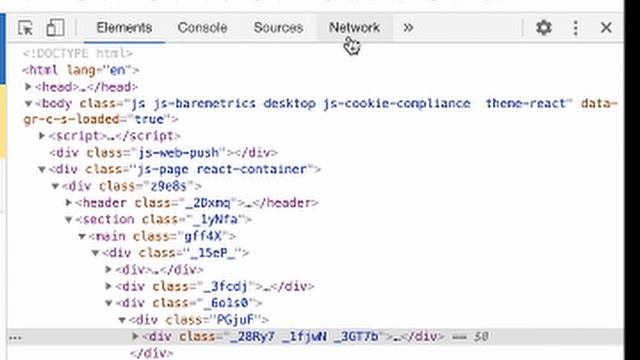Click the closing </div> tag line
Screen dimensions: 640x360
pyautogui.click(x=151, y=353)
